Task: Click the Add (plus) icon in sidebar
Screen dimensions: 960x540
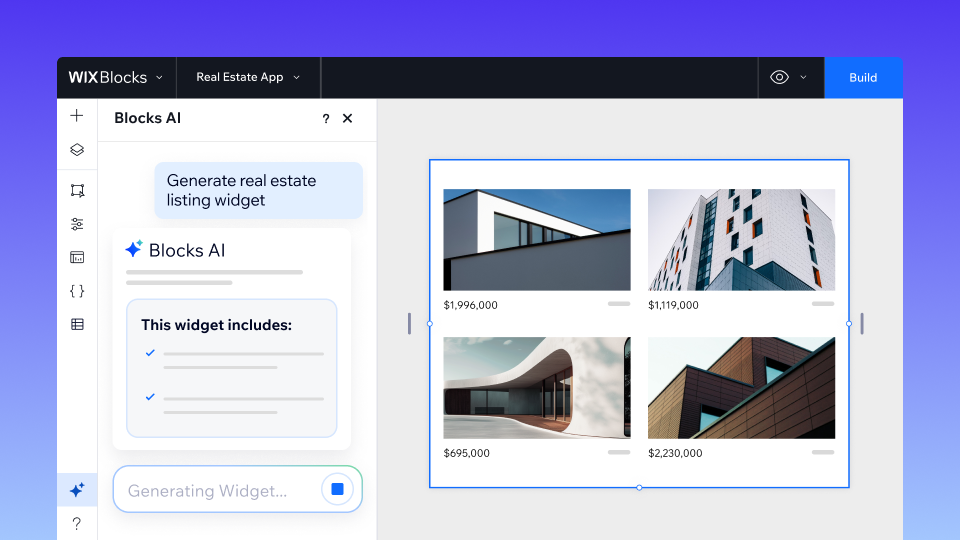Action: [x=77, y=116]
